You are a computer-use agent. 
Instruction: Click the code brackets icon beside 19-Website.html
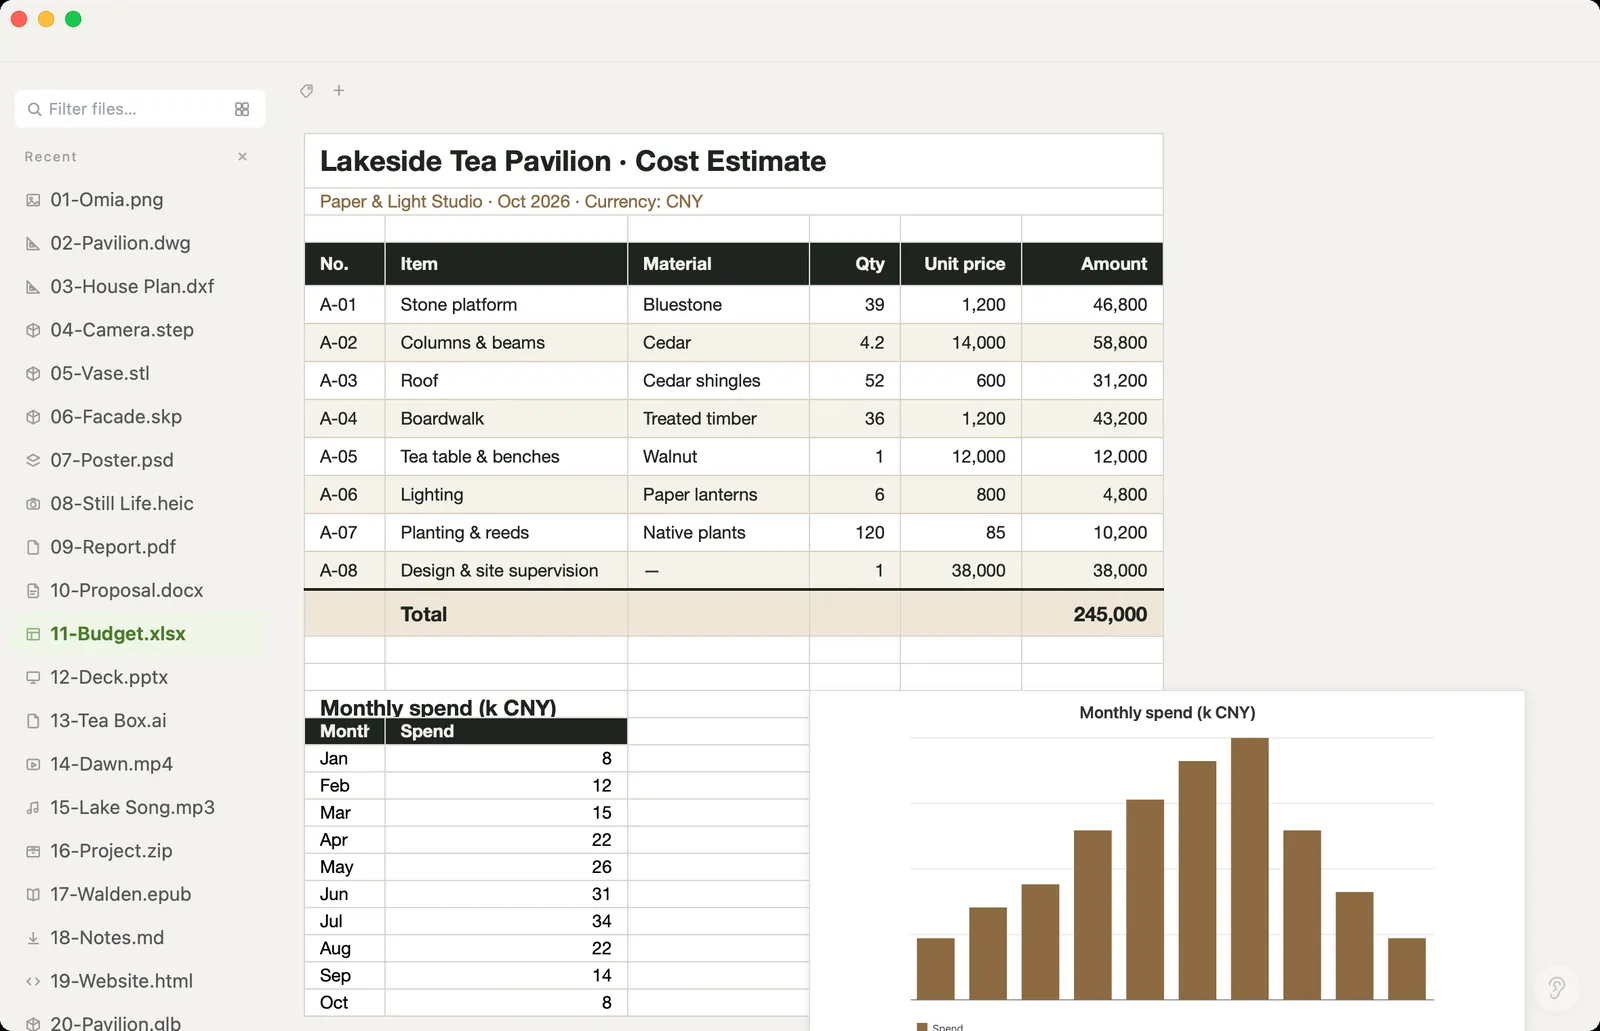[x=33, y=981]
